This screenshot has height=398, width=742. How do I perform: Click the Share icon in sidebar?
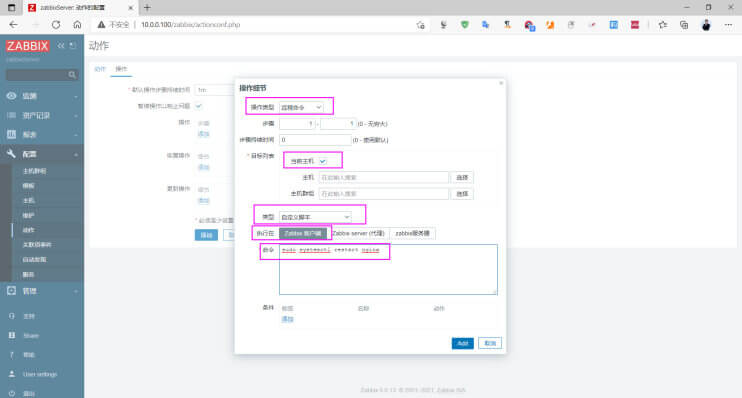(x=12, y=336)
